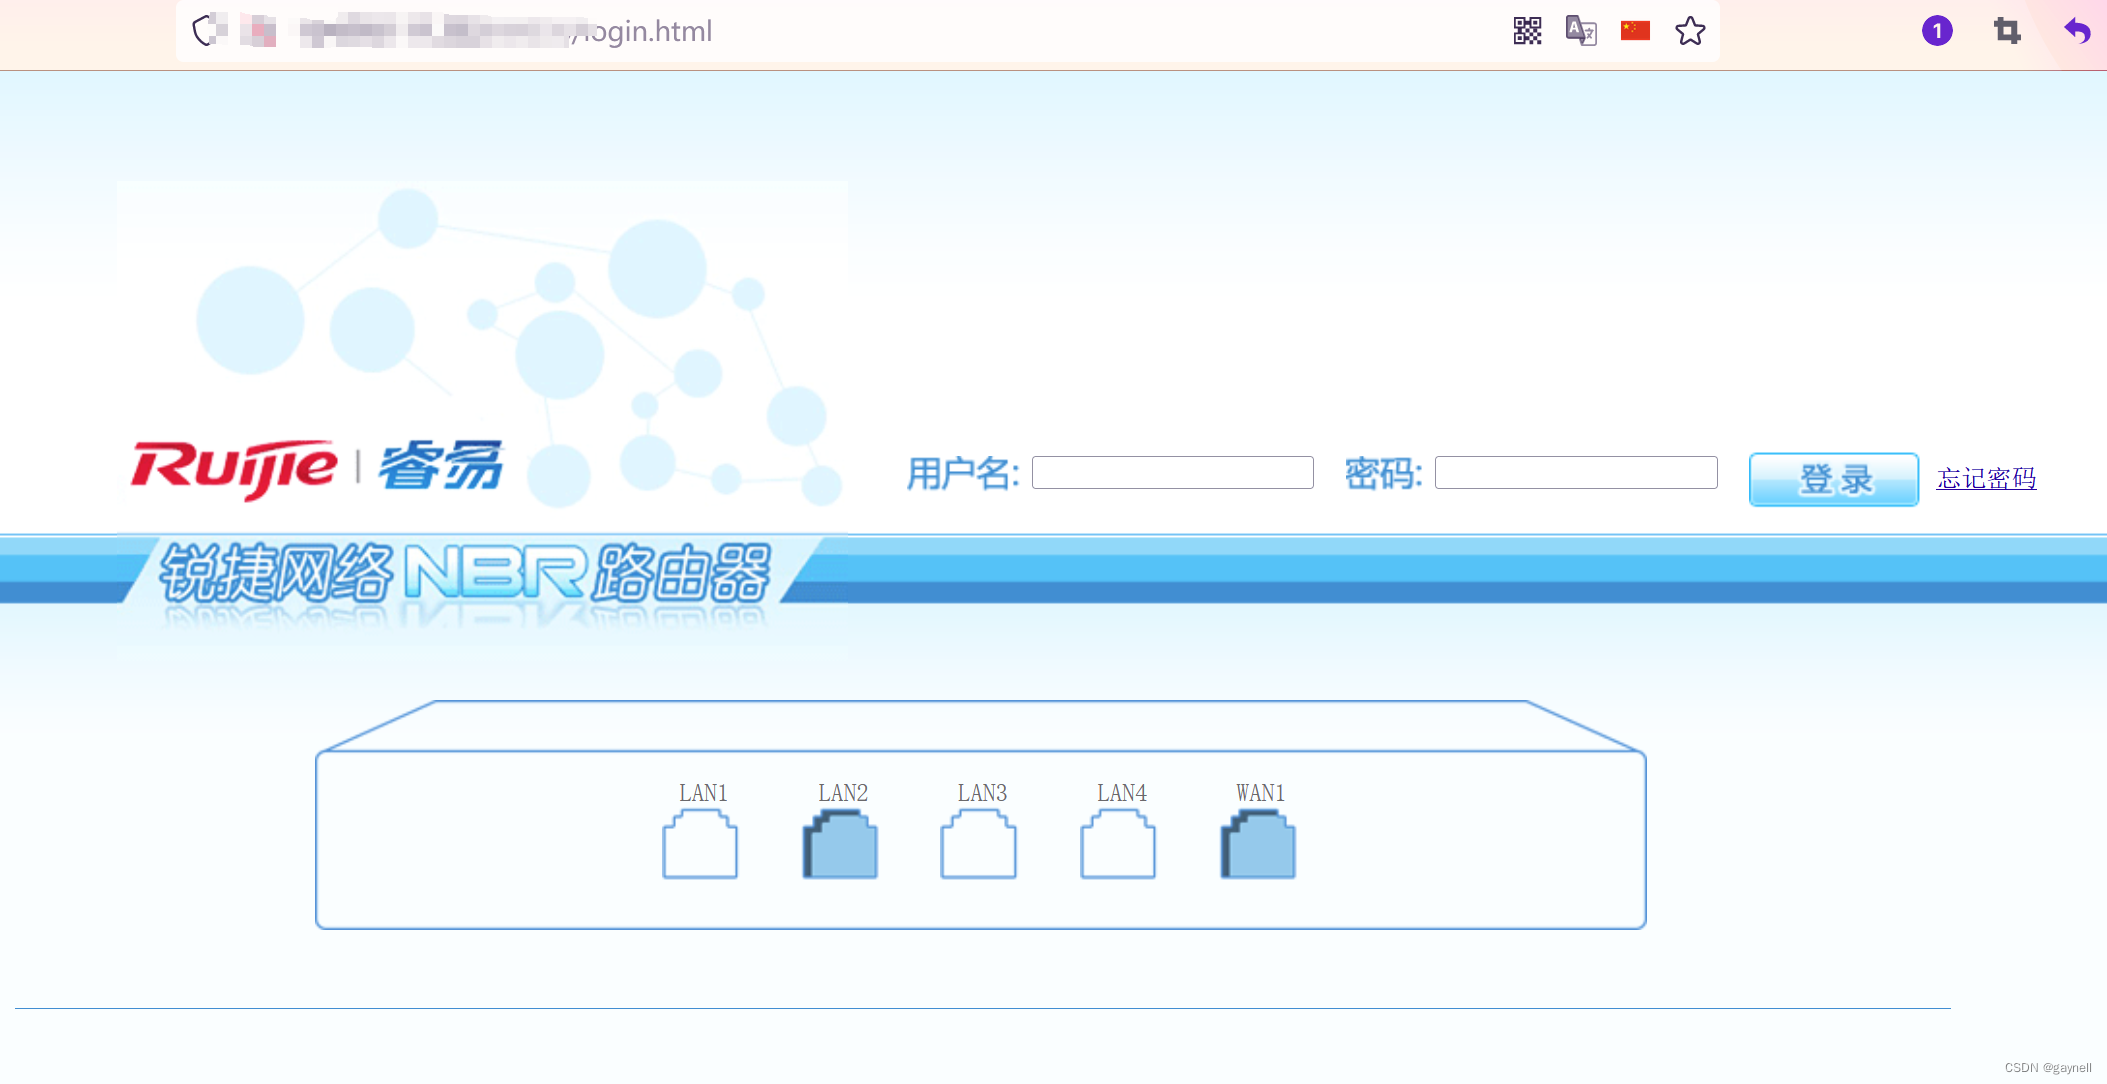Open the purple notification badge showing 1
This screenshot has height=1084, width=2107.
(1937, 31)
